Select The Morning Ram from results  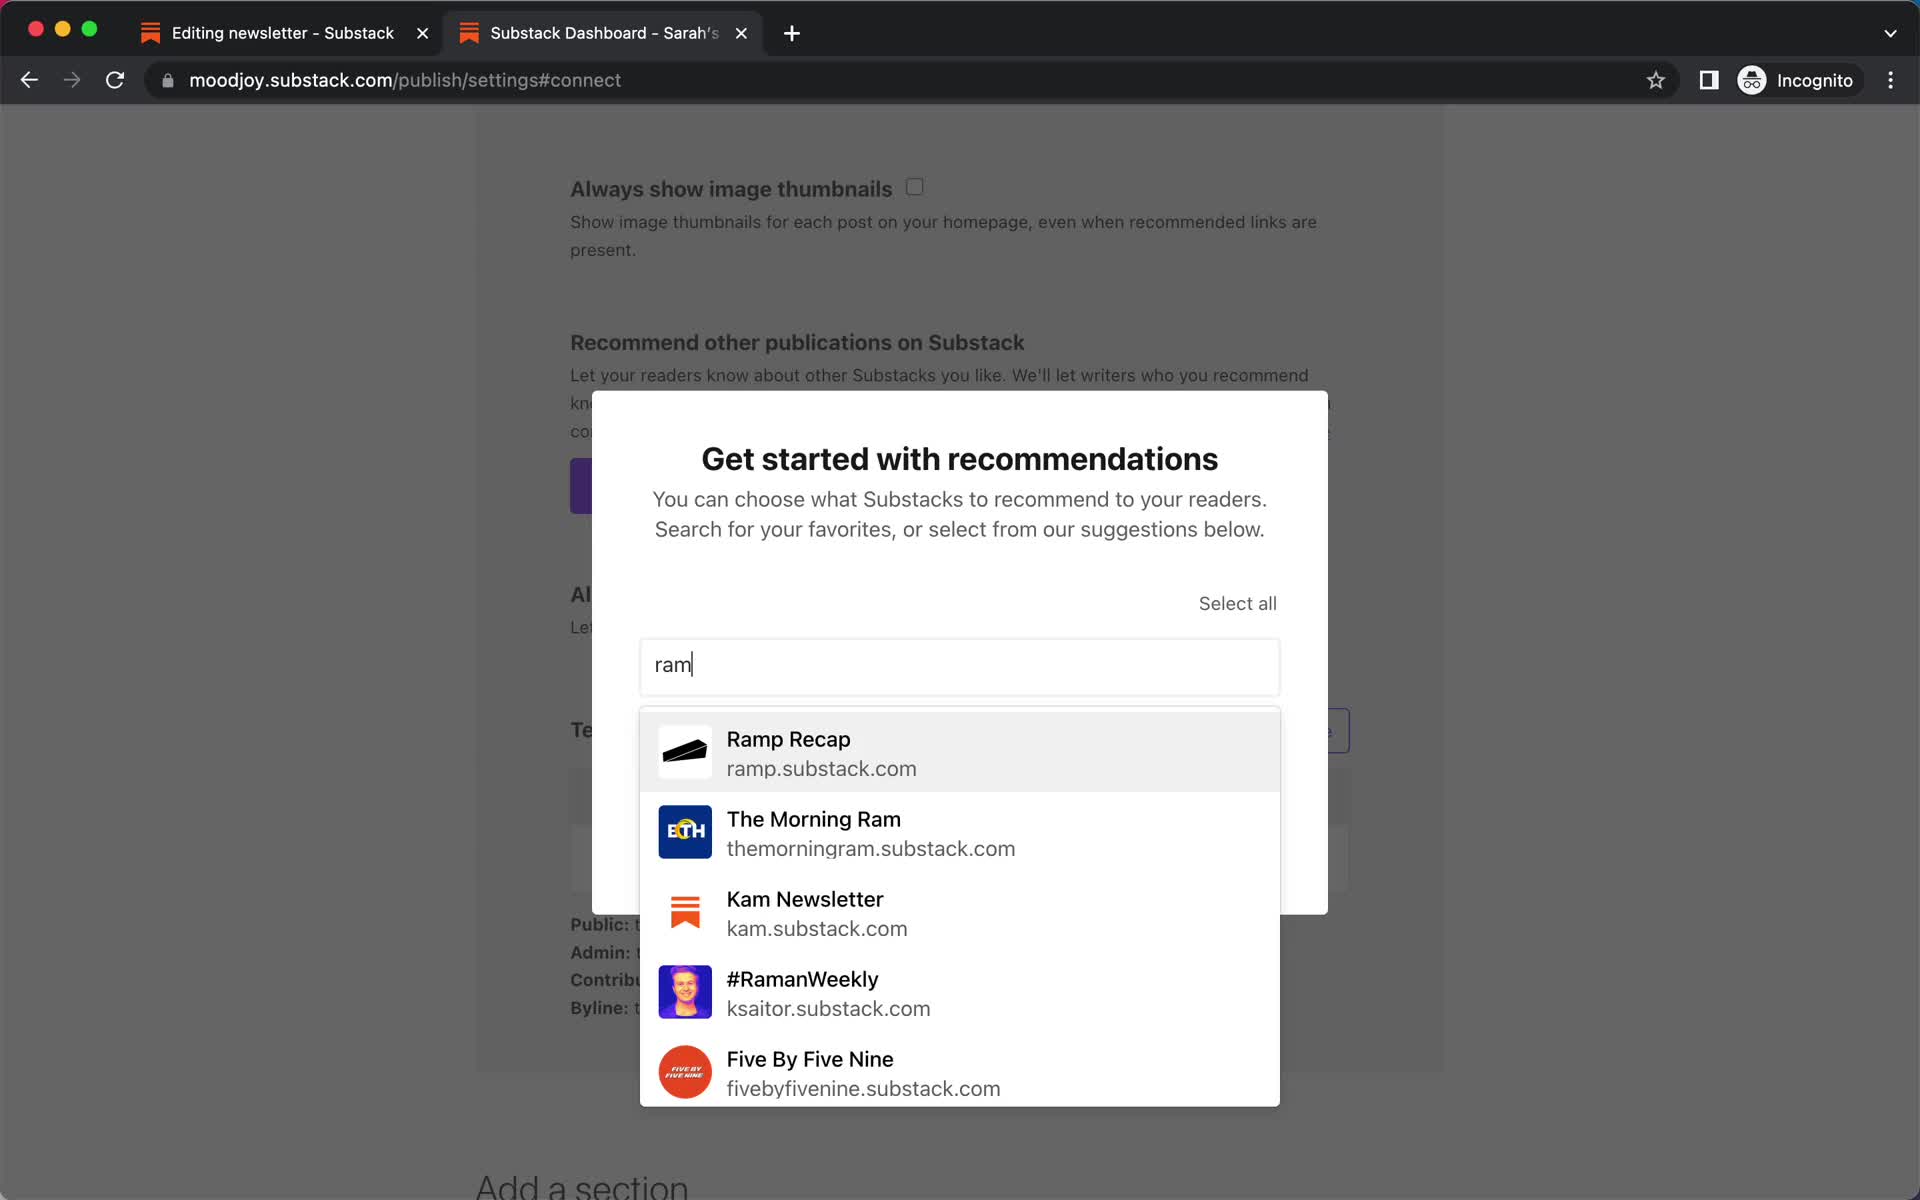(959, 832)
